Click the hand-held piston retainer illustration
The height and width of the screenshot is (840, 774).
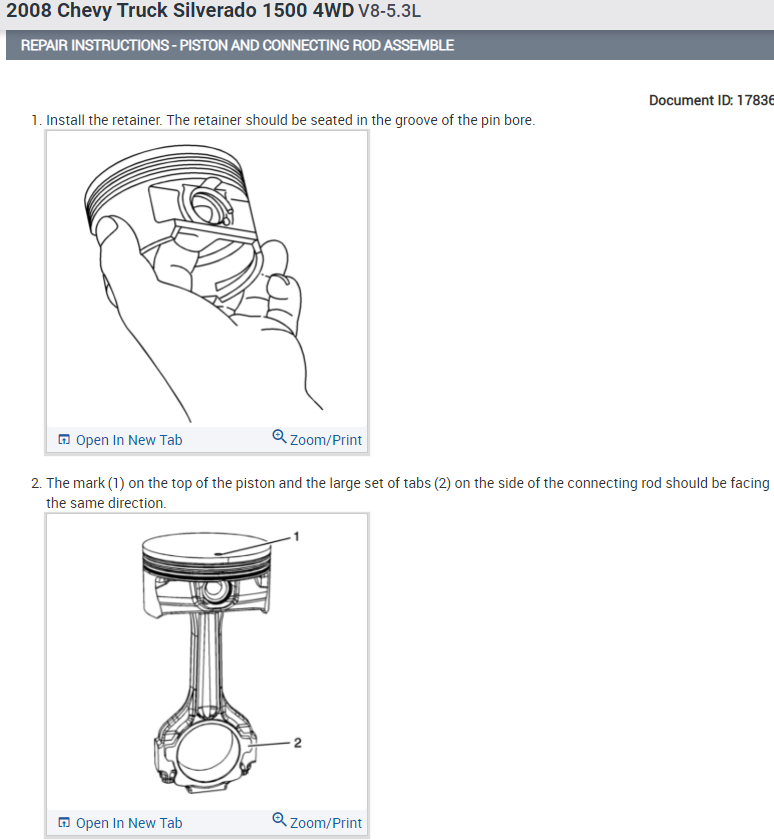[x=207, y=280]
